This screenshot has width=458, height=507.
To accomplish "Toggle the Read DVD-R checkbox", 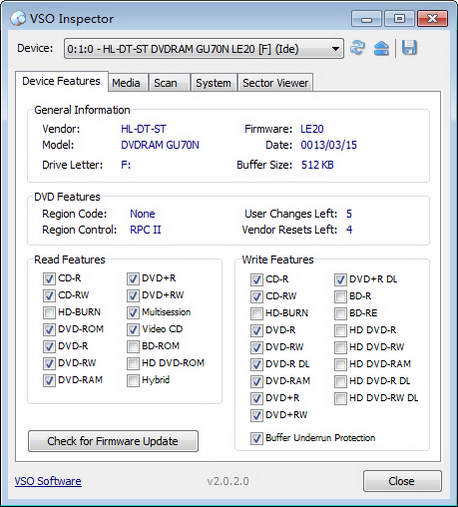I will [49, 346].
